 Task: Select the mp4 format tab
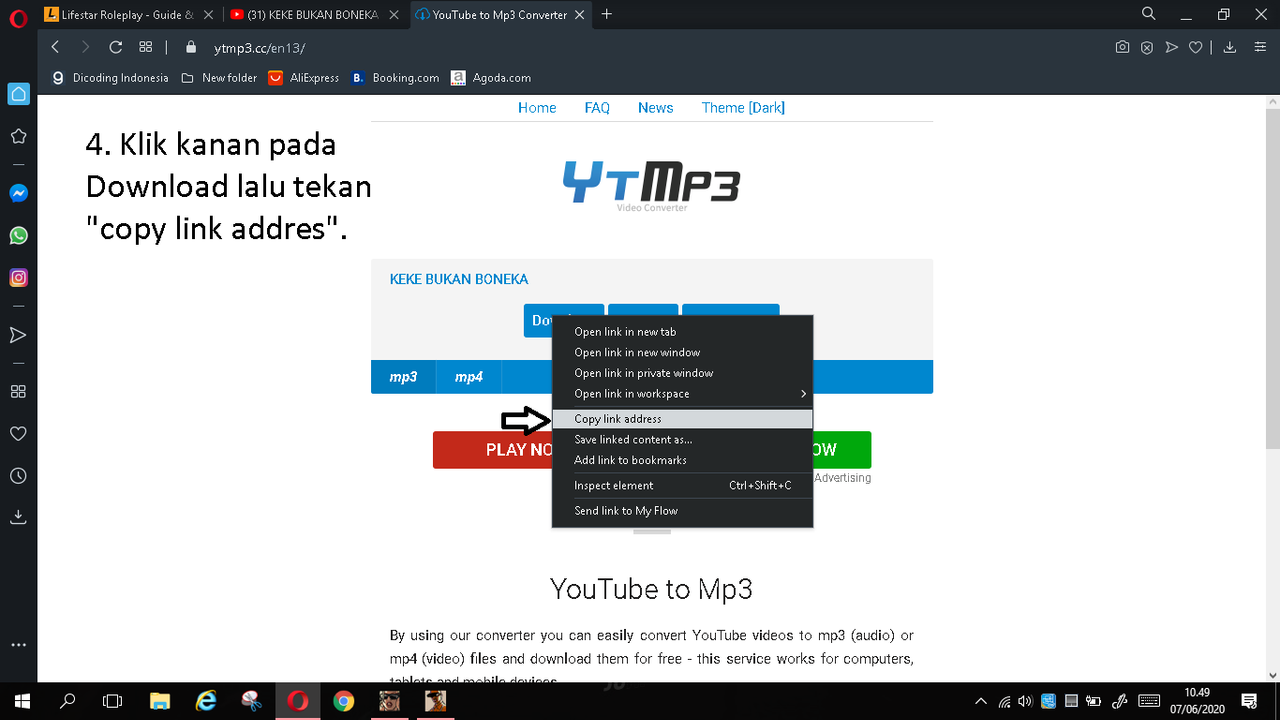click(x=469, y=377)
